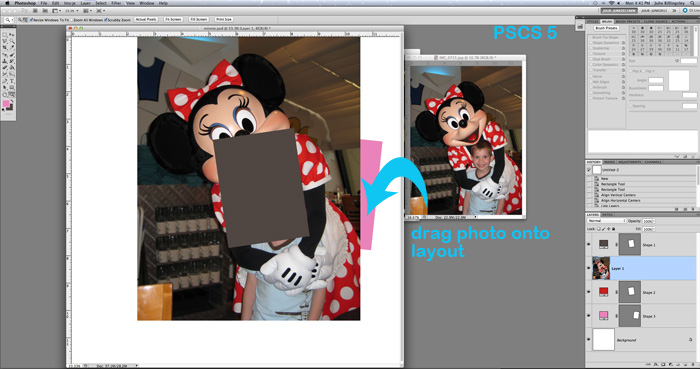
Task: Select the Type tool in the toolbox
Action: (12, 81)
